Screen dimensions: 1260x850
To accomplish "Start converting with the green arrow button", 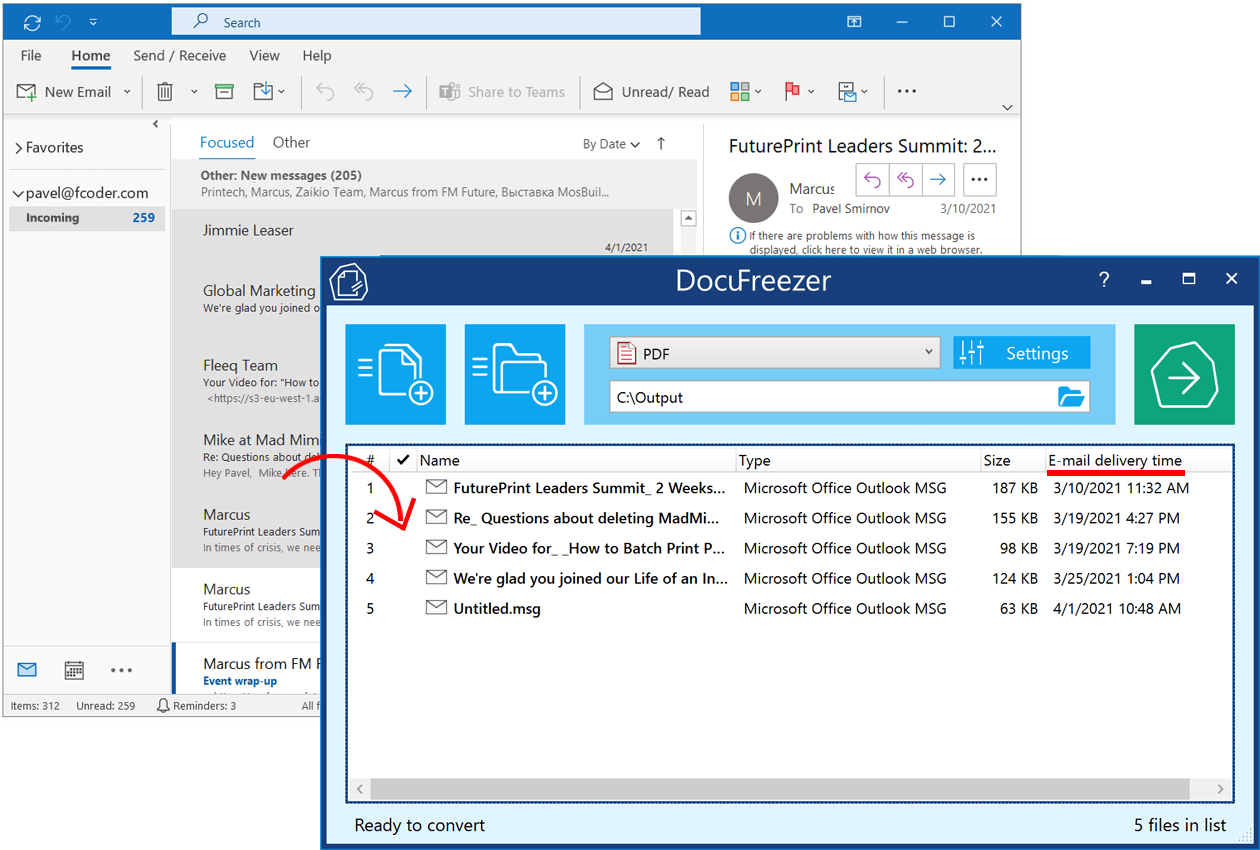I will (1184, 374).
